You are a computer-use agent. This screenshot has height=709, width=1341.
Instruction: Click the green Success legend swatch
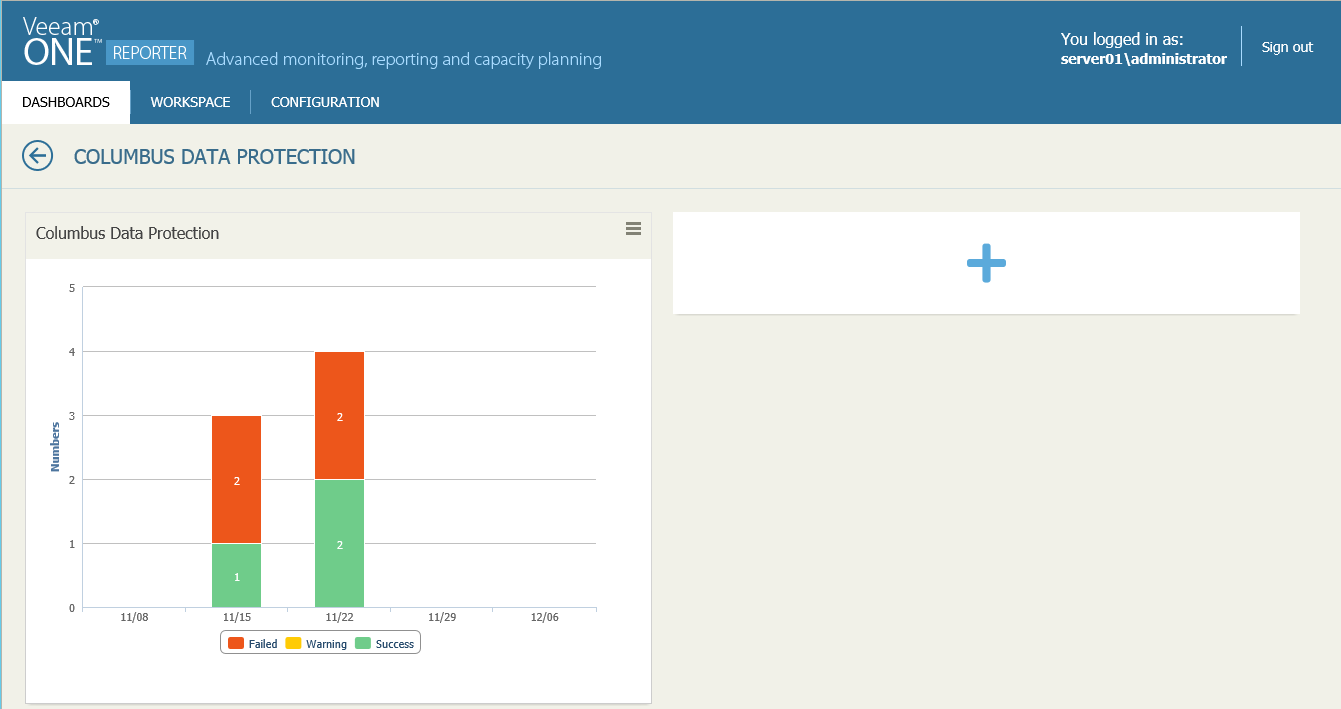363,643
